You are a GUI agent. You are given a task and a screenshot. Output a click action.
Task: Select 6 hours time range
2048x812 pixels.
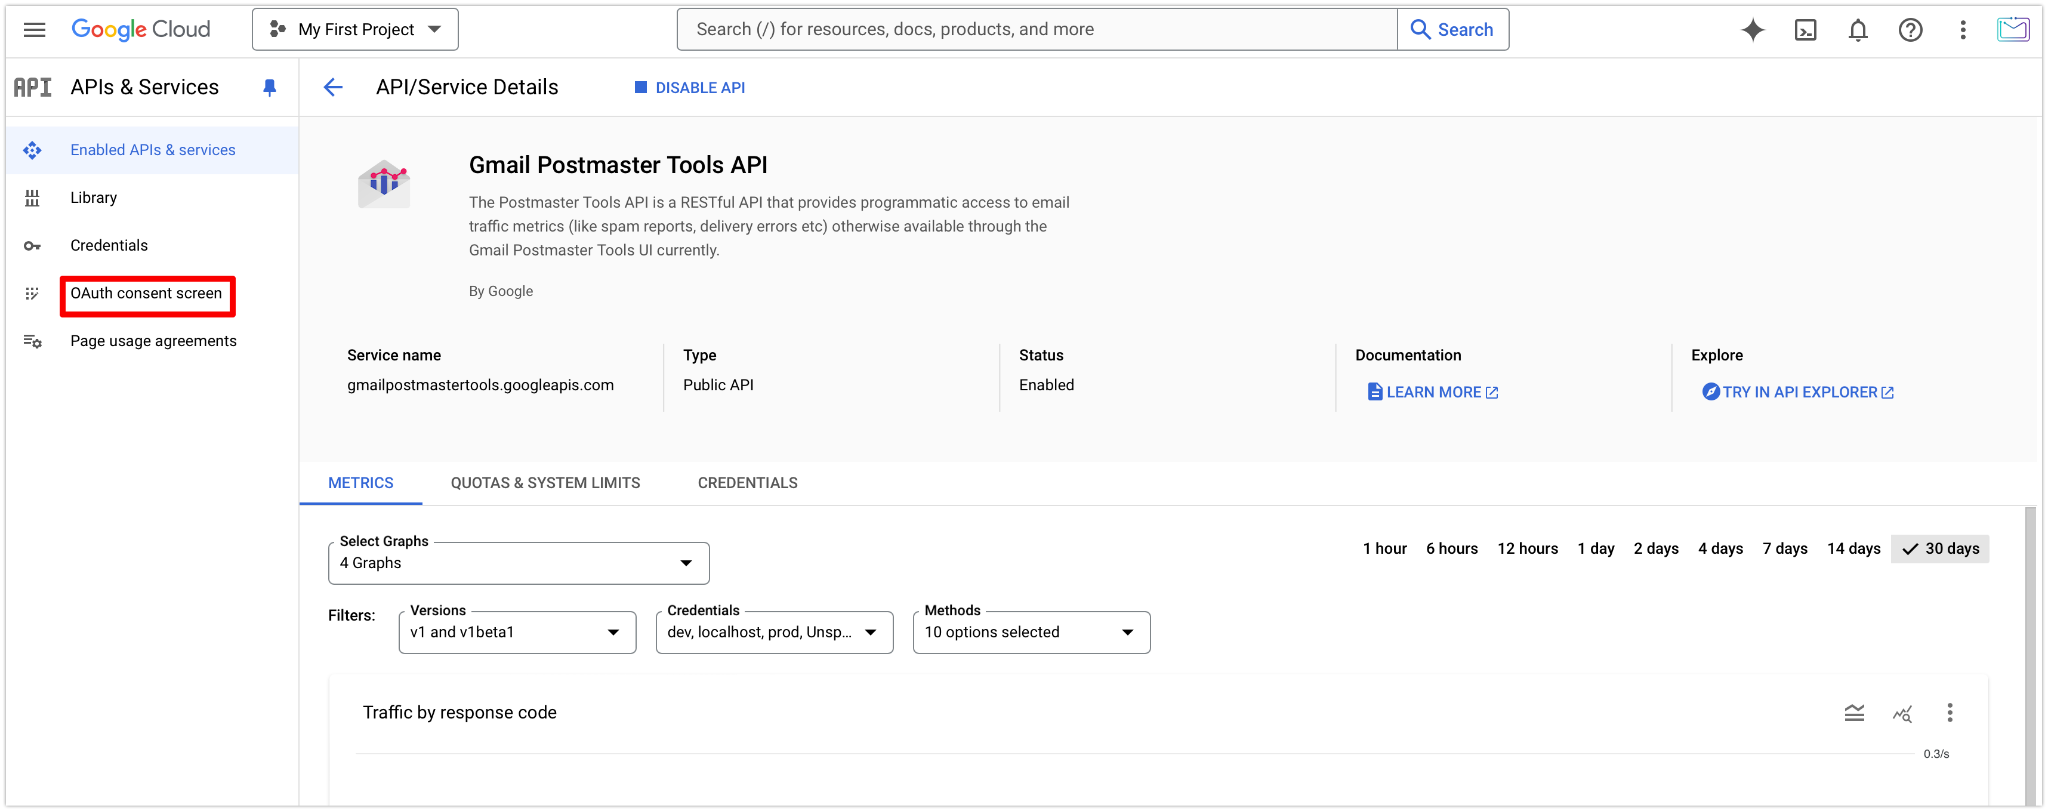click(1452, 549)
